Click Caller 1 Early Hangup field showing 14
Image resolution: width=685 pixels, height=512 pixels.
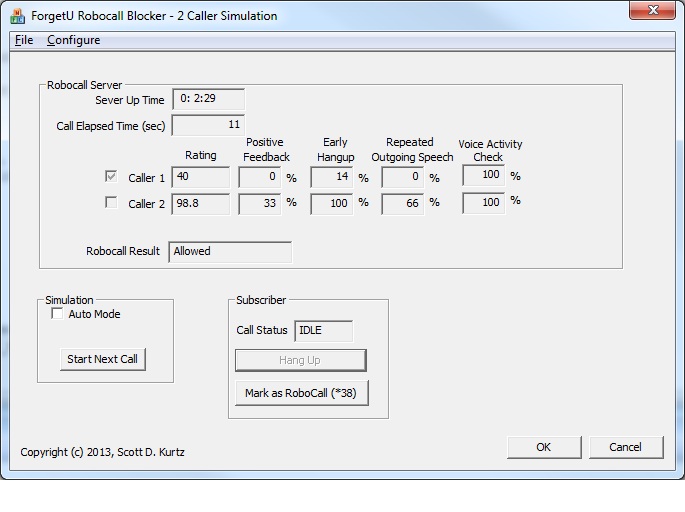[x=332, y=177]
